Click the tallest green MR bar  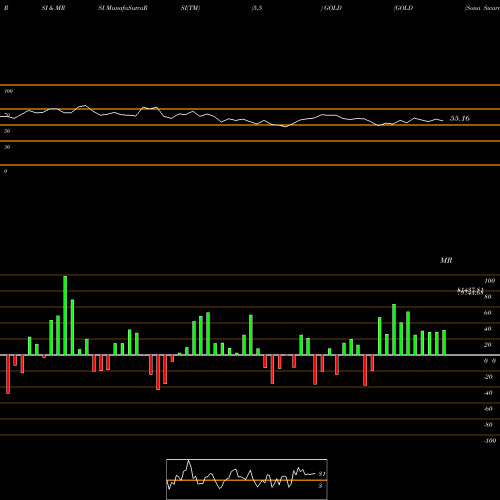[x=65, y=315]
